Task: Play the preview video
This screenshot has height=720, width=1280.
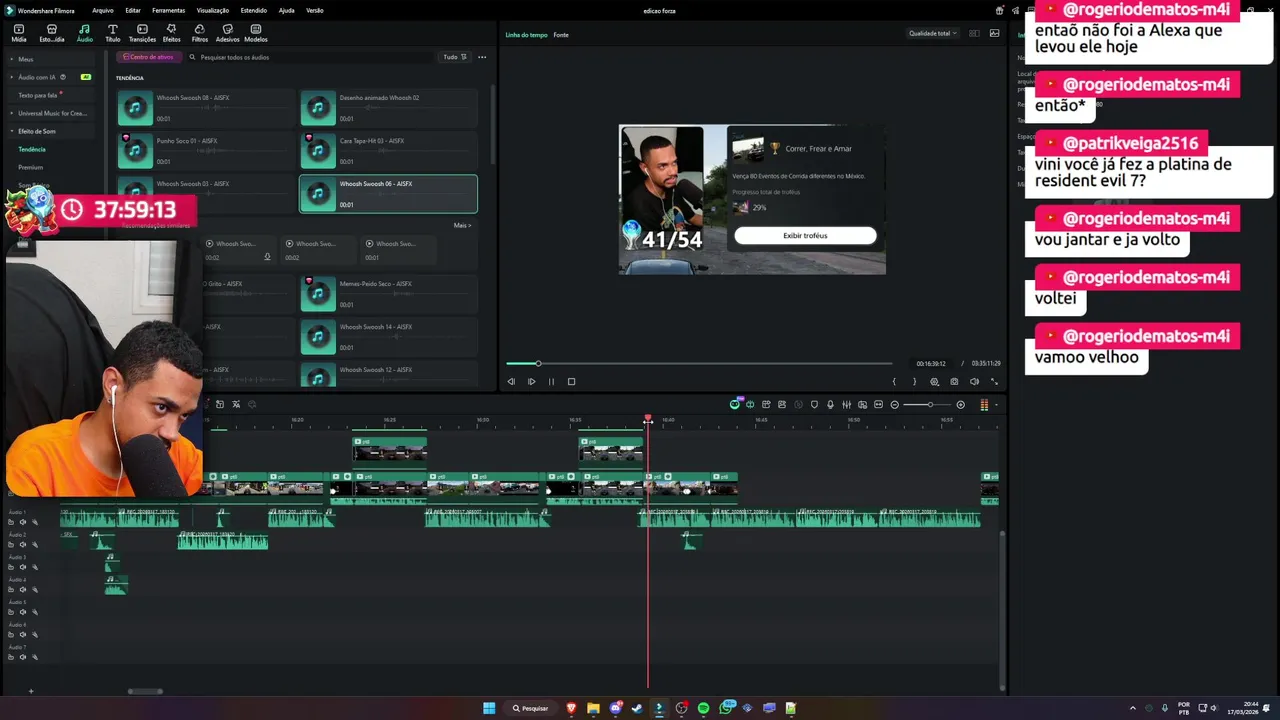Action: click(x=531, y=381)
